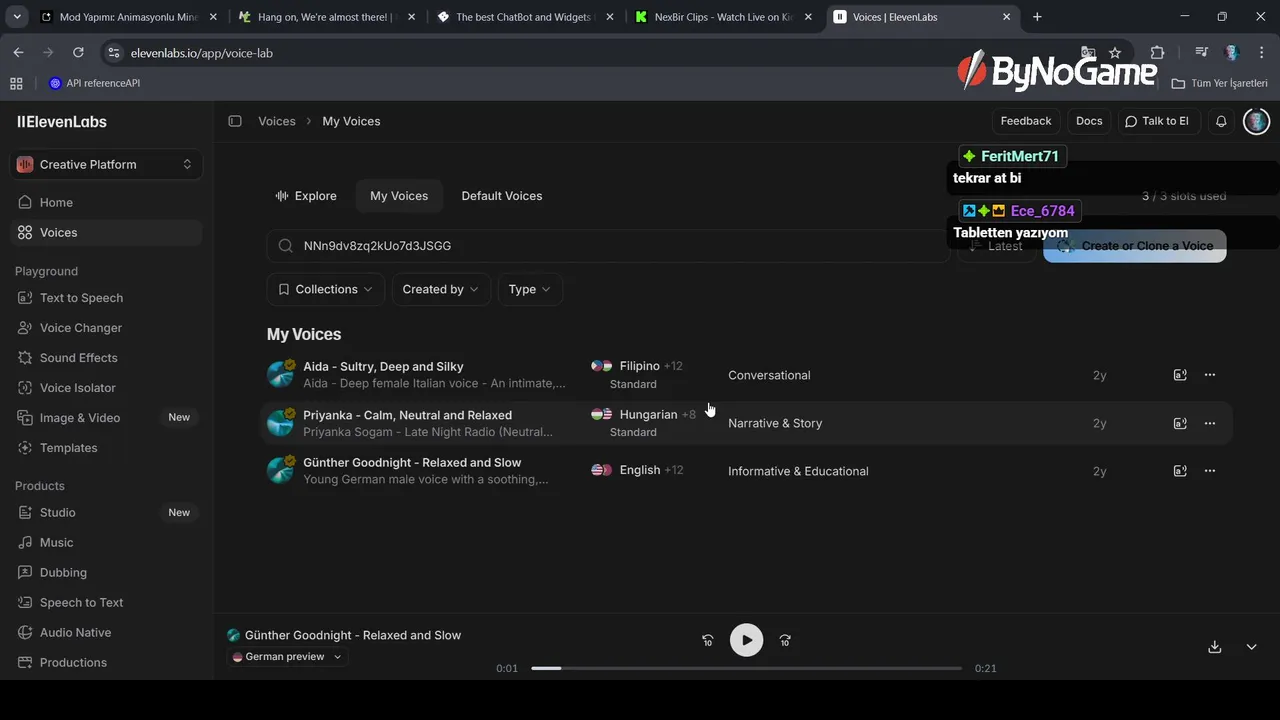The width and height of the screenshot is (1280, 720).
Task: Switch to Explore tab
Action: (x=306, y=196)
